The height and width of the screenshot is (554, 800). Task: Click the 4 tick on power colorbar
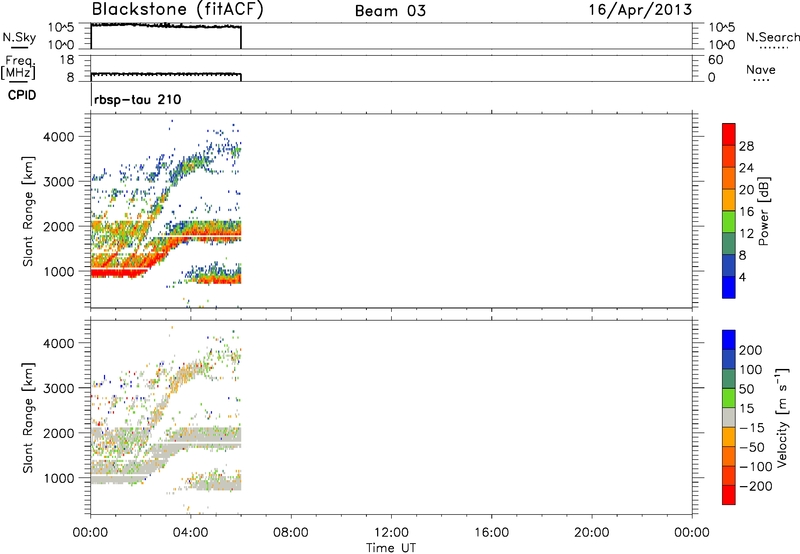742,277
